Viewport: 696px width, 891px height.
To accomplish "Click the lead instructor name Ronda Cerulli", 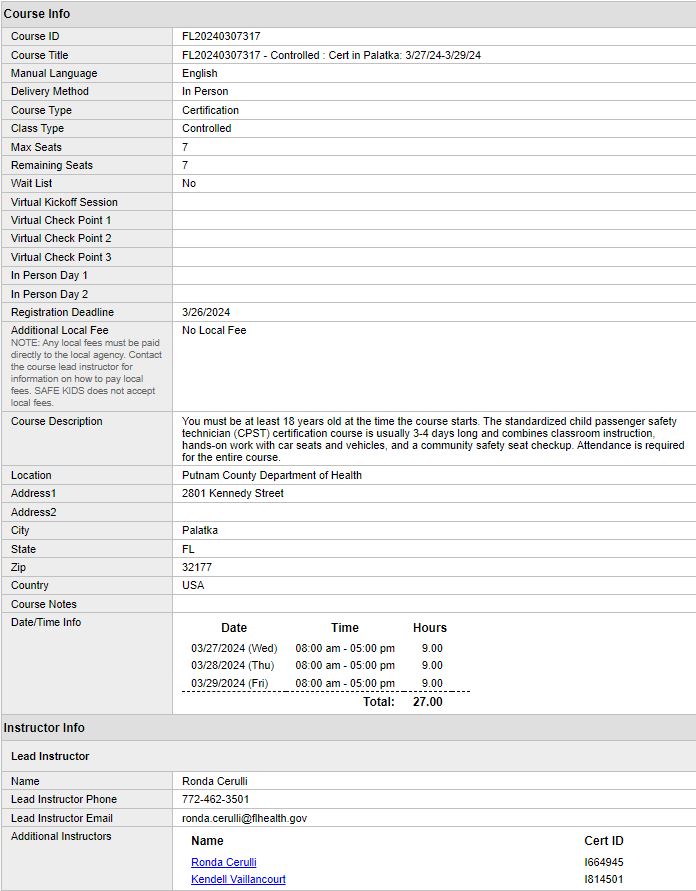I will click(x=214, y=781).
